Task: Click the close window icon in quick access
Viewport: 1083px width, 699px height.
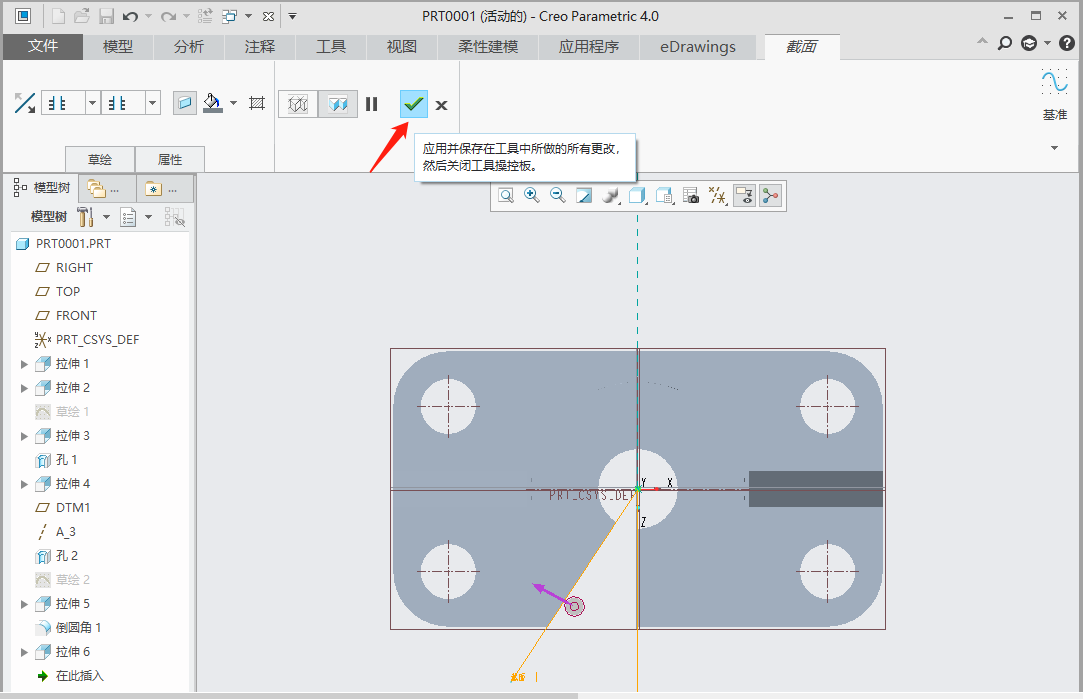Action: pyautogui.click(x=268, y=16)
